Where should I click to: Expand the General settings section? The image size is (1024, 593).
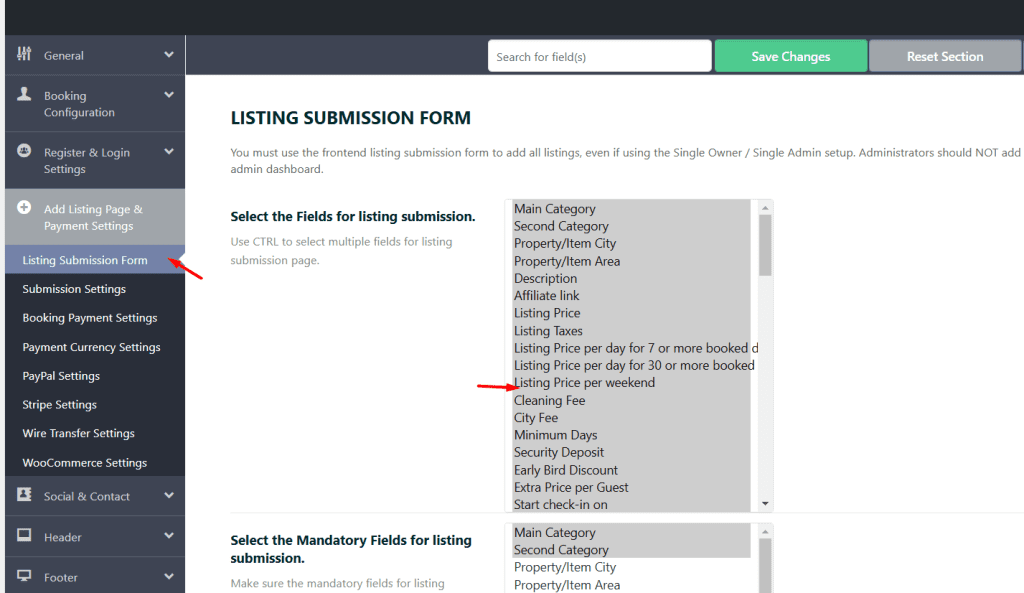pyautogui.click(x=168, y=55)
